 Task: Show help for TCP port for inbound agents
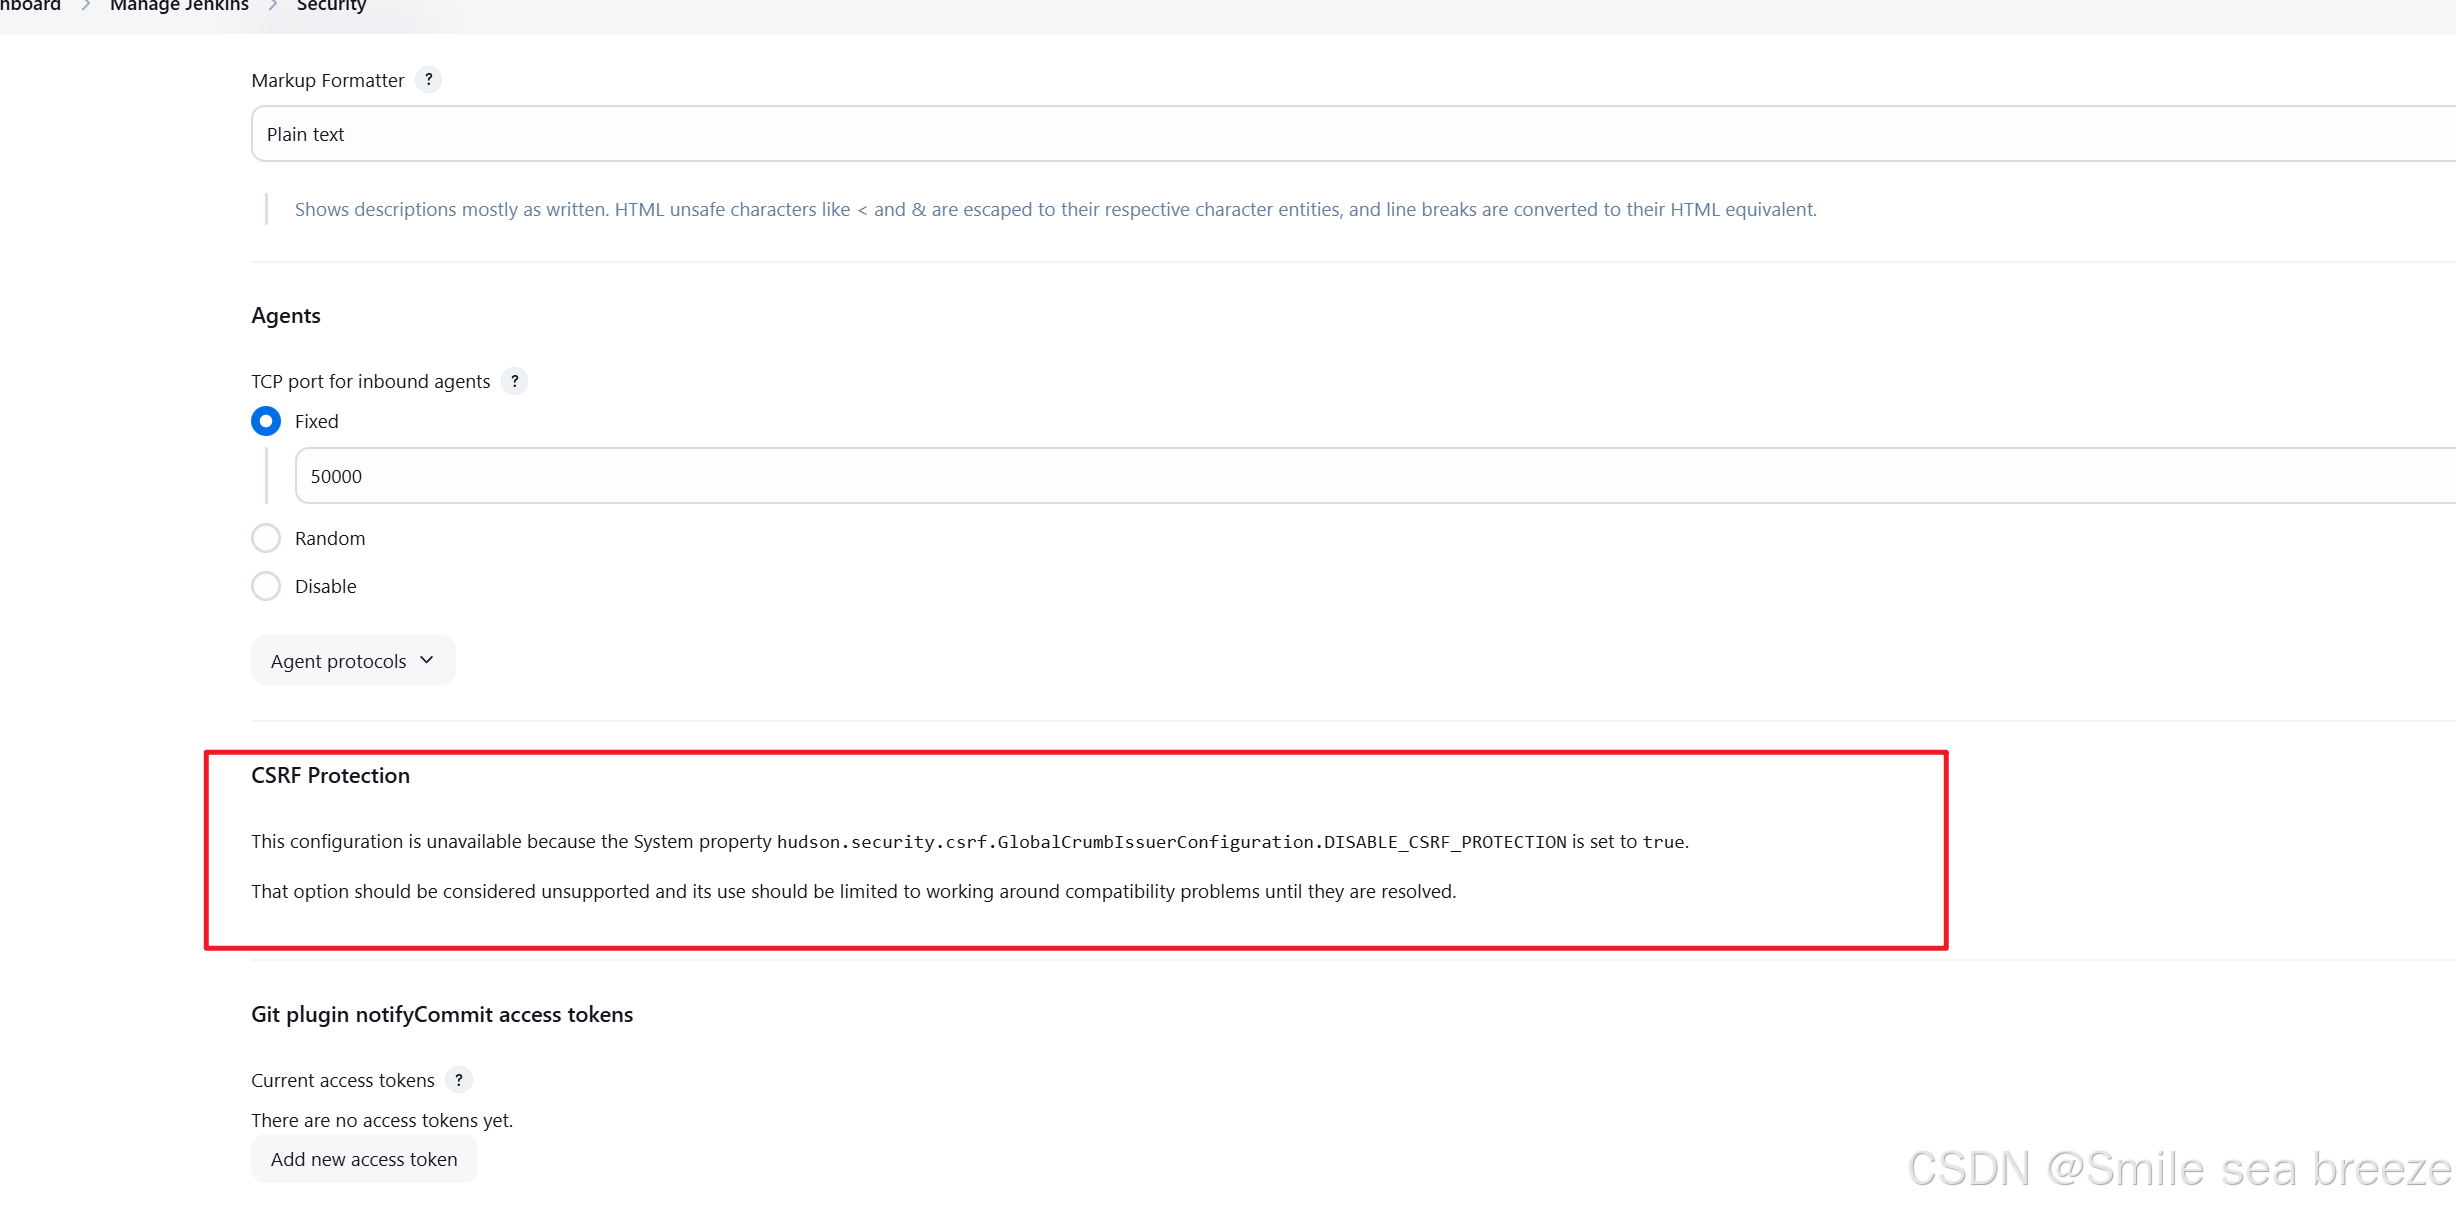pos(513,381)
